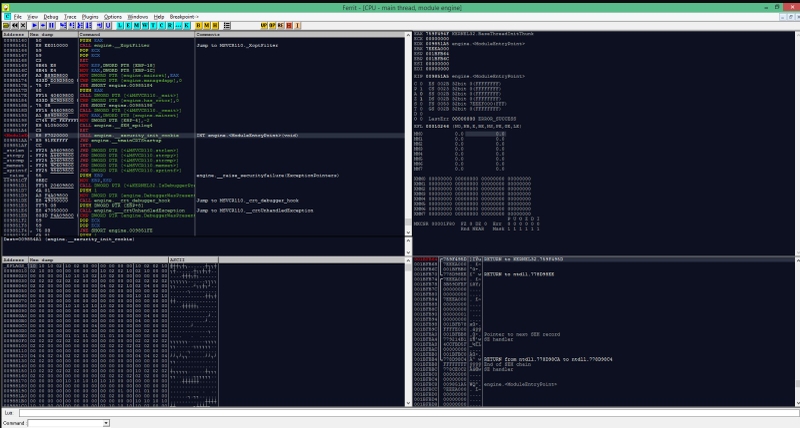Open Log window with 'L' icon

(120, 26)
